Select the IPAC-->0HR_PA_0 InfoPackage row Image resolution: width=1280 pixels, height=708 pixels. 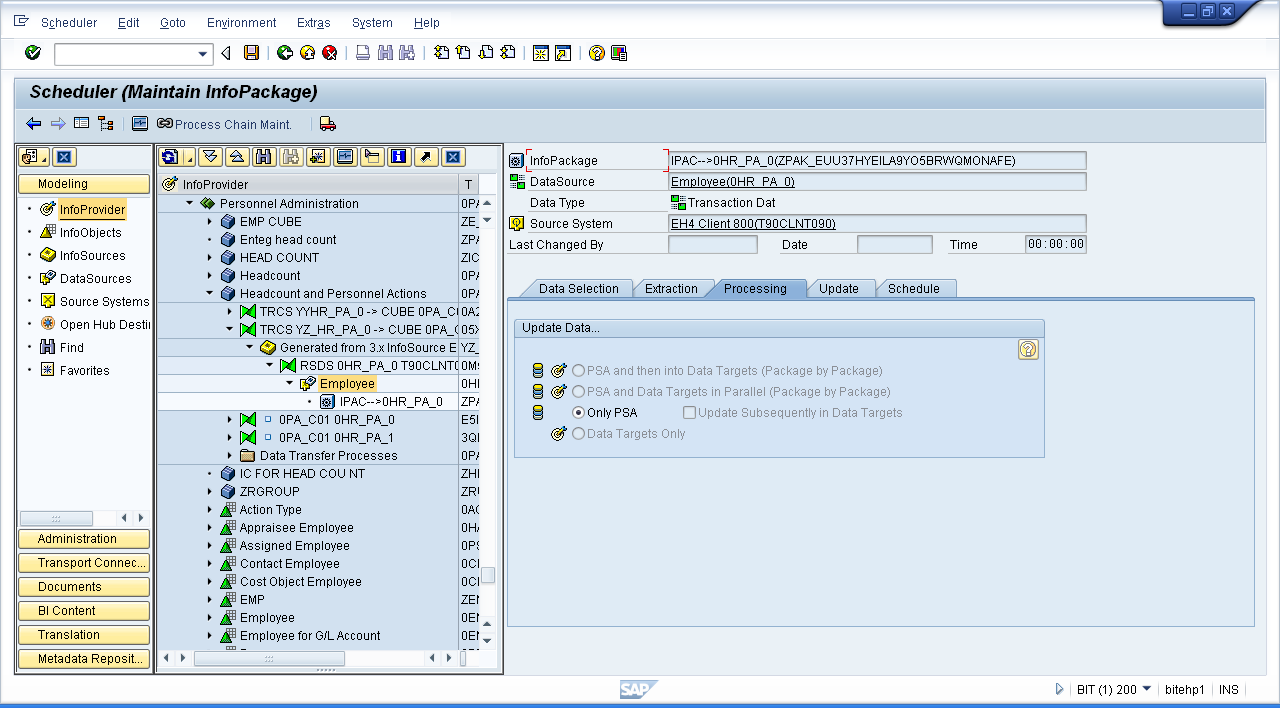click(390, 401)
